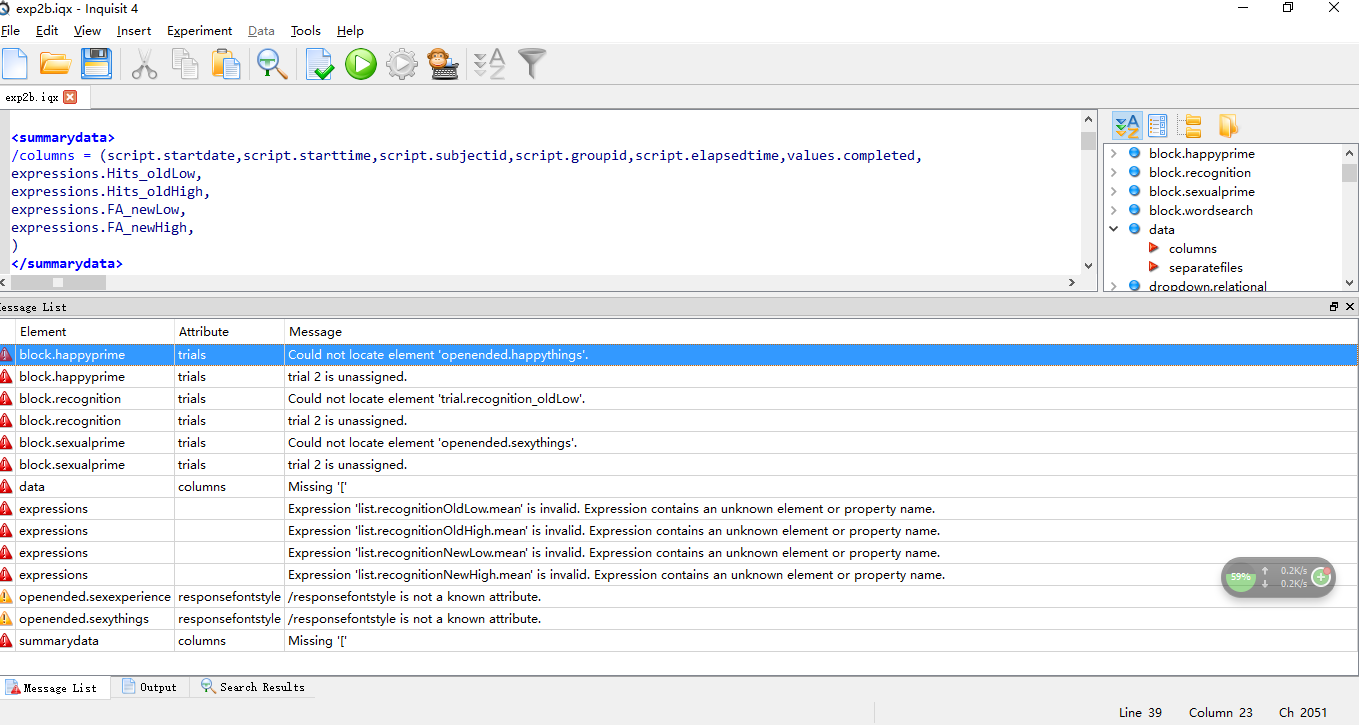The height and width of the screenshot is (725, 1359).
Task: Paste from clipboard with the toolbar icon
Action: click(226, 64)
